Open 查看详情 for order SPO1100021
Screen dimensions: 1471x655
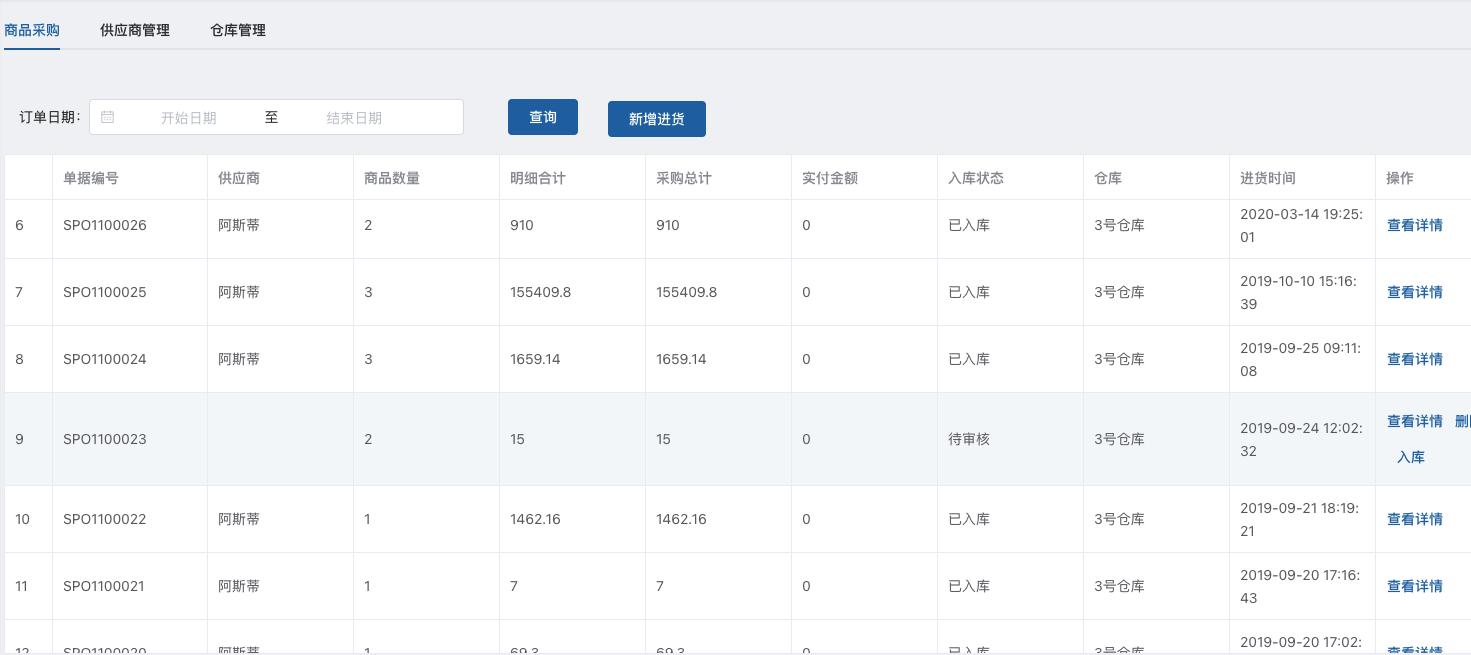1415,586
